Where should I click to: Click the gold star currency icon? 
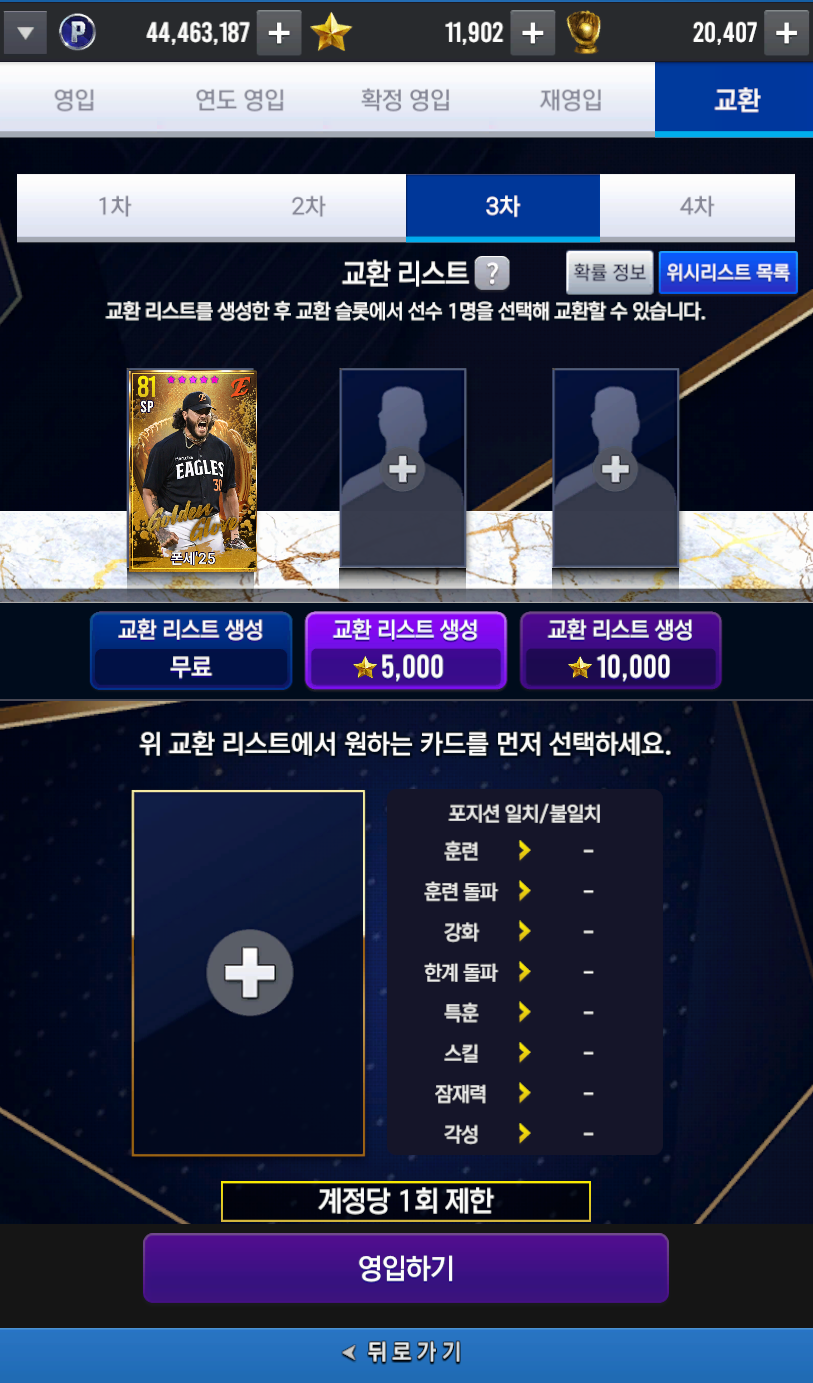coord(331,33)
